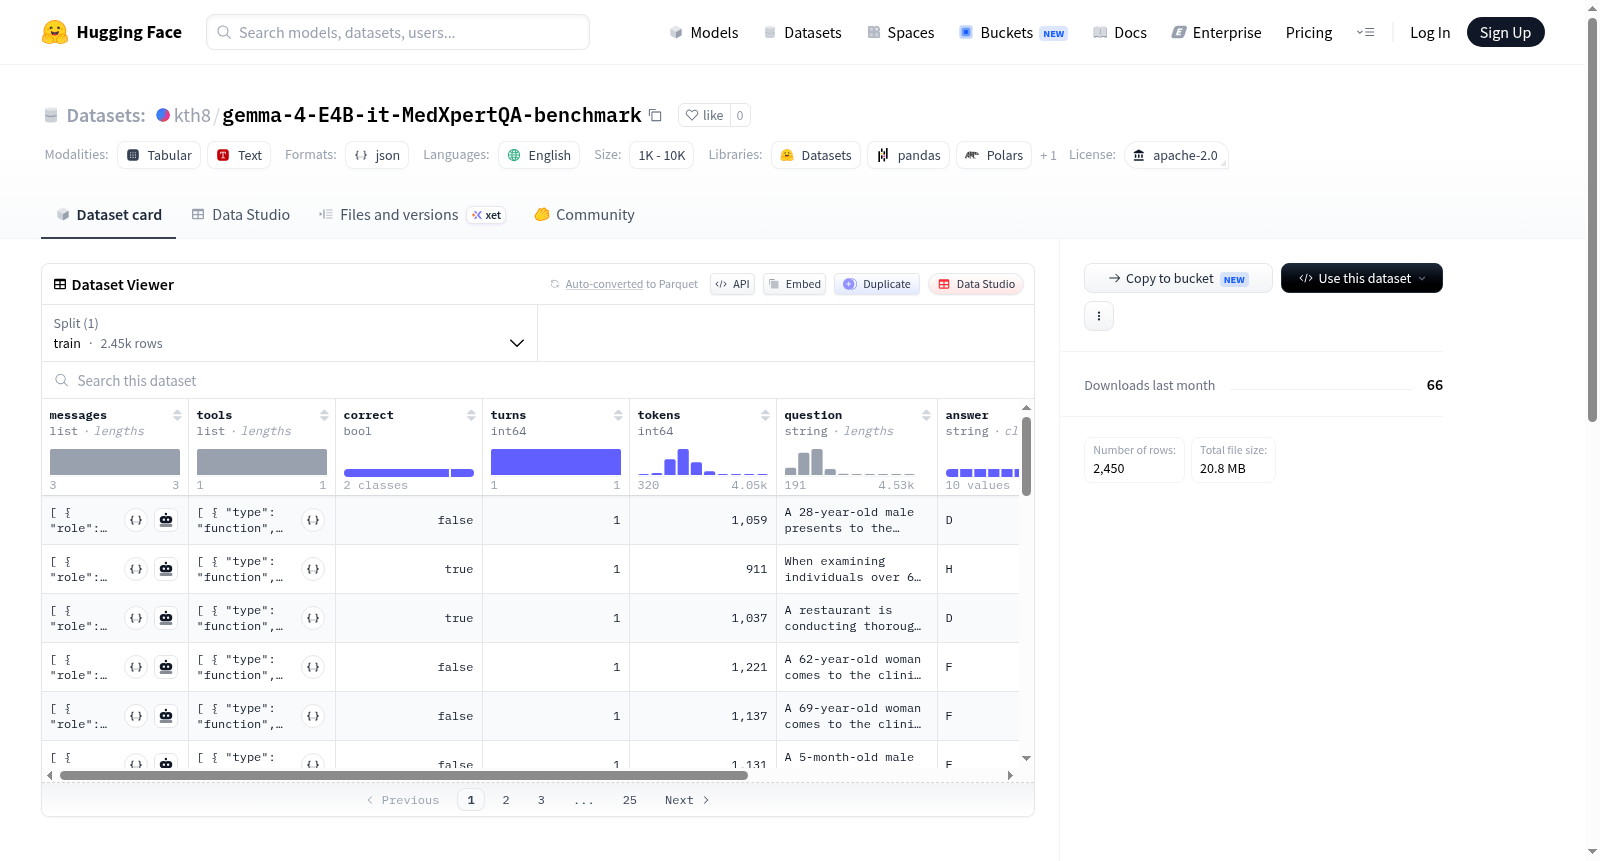Select the English language tag
The image size is (1600, 861).
539,155
